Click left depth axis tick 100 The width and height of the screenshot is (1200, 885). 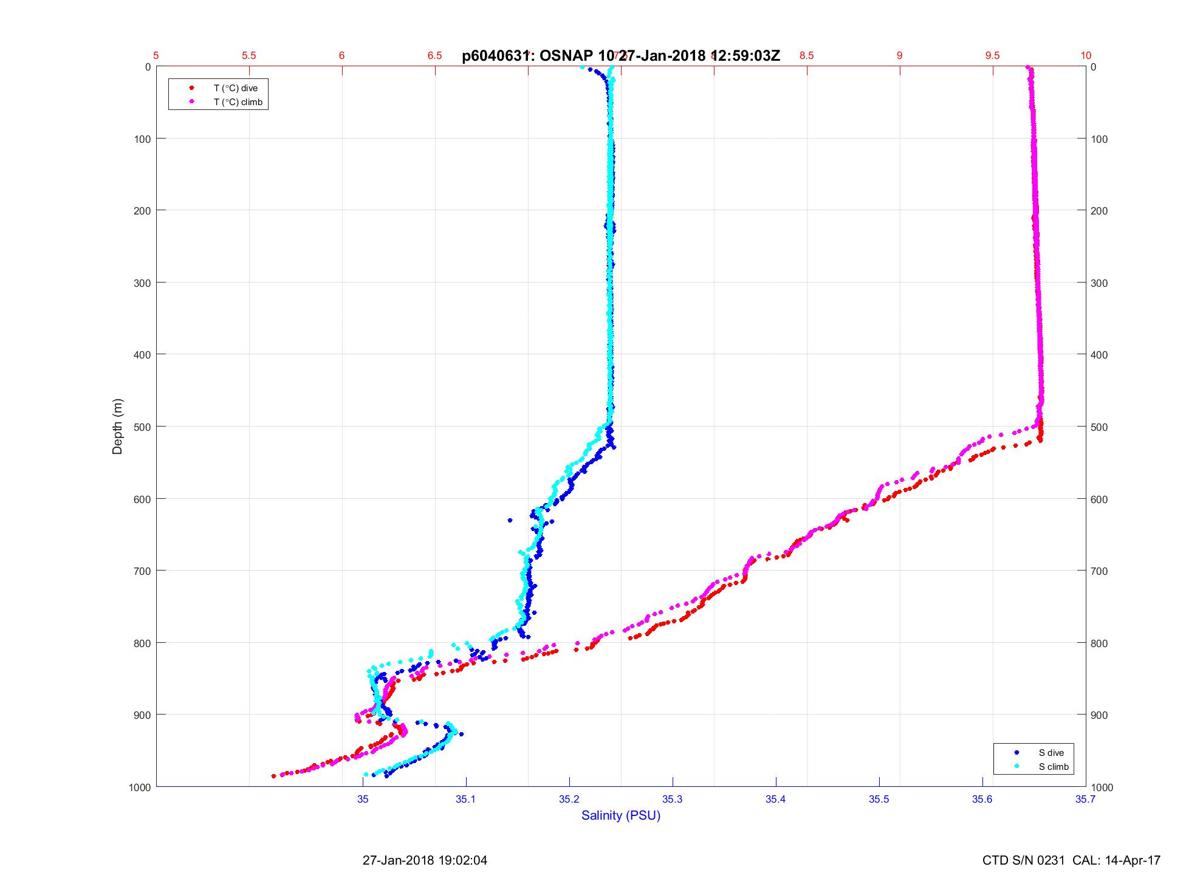(140, 139)
